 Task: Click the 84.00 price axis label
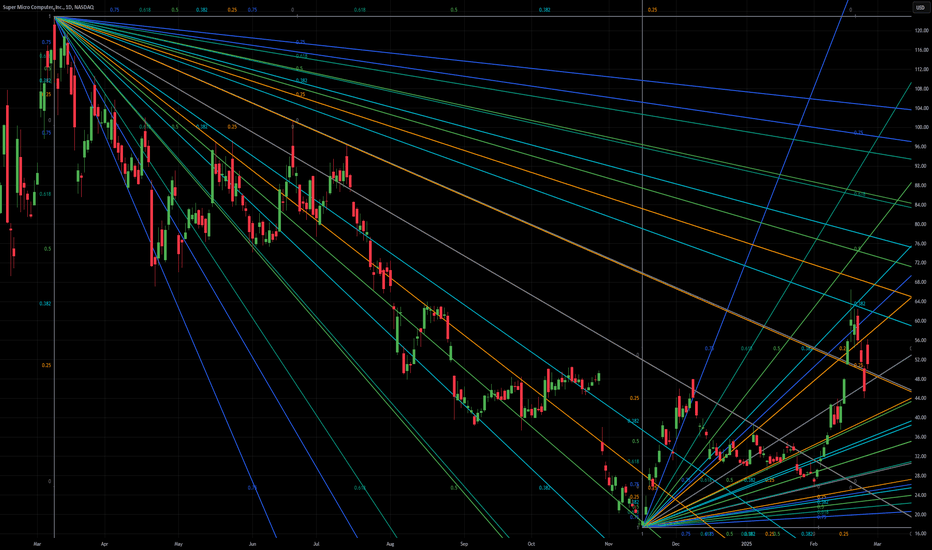pos(922,205)
